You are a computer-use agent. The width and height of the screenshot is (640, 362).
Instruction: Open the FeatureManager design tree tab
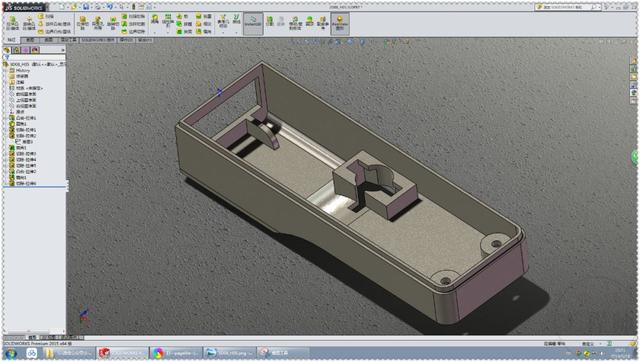pyautogui.click(x=7, y=50)
